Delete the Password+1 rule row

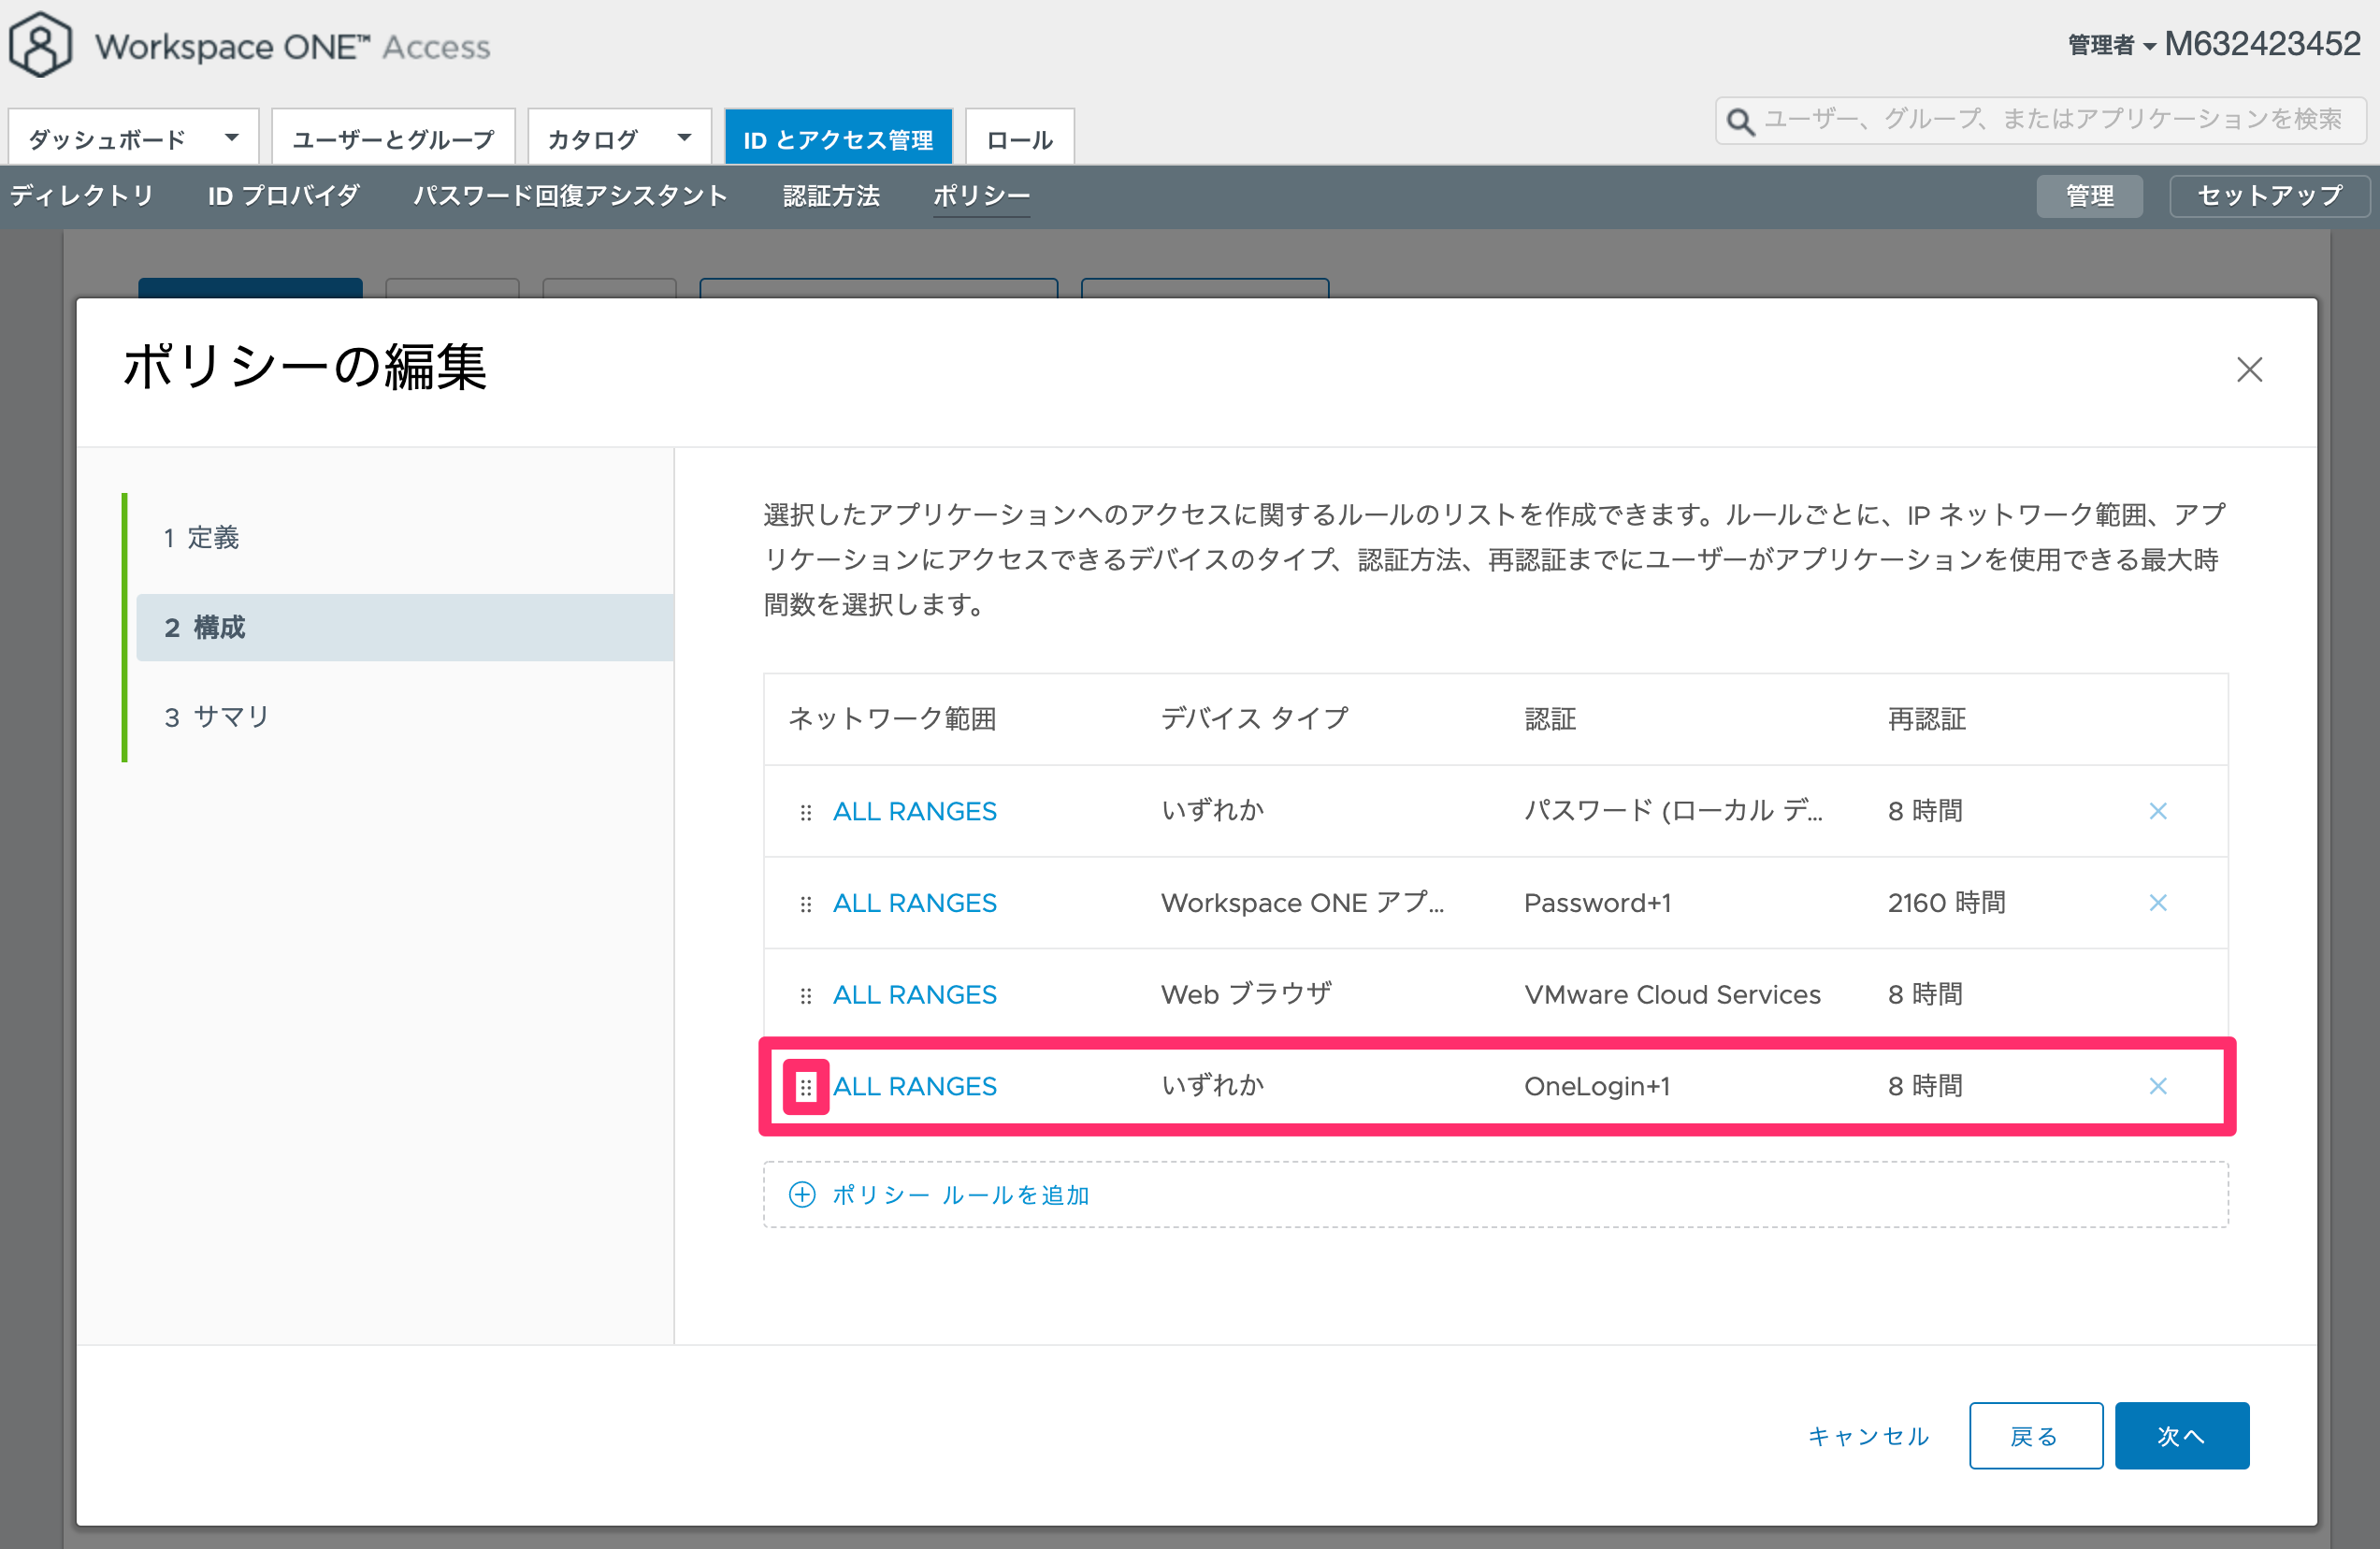(2158, 903)
